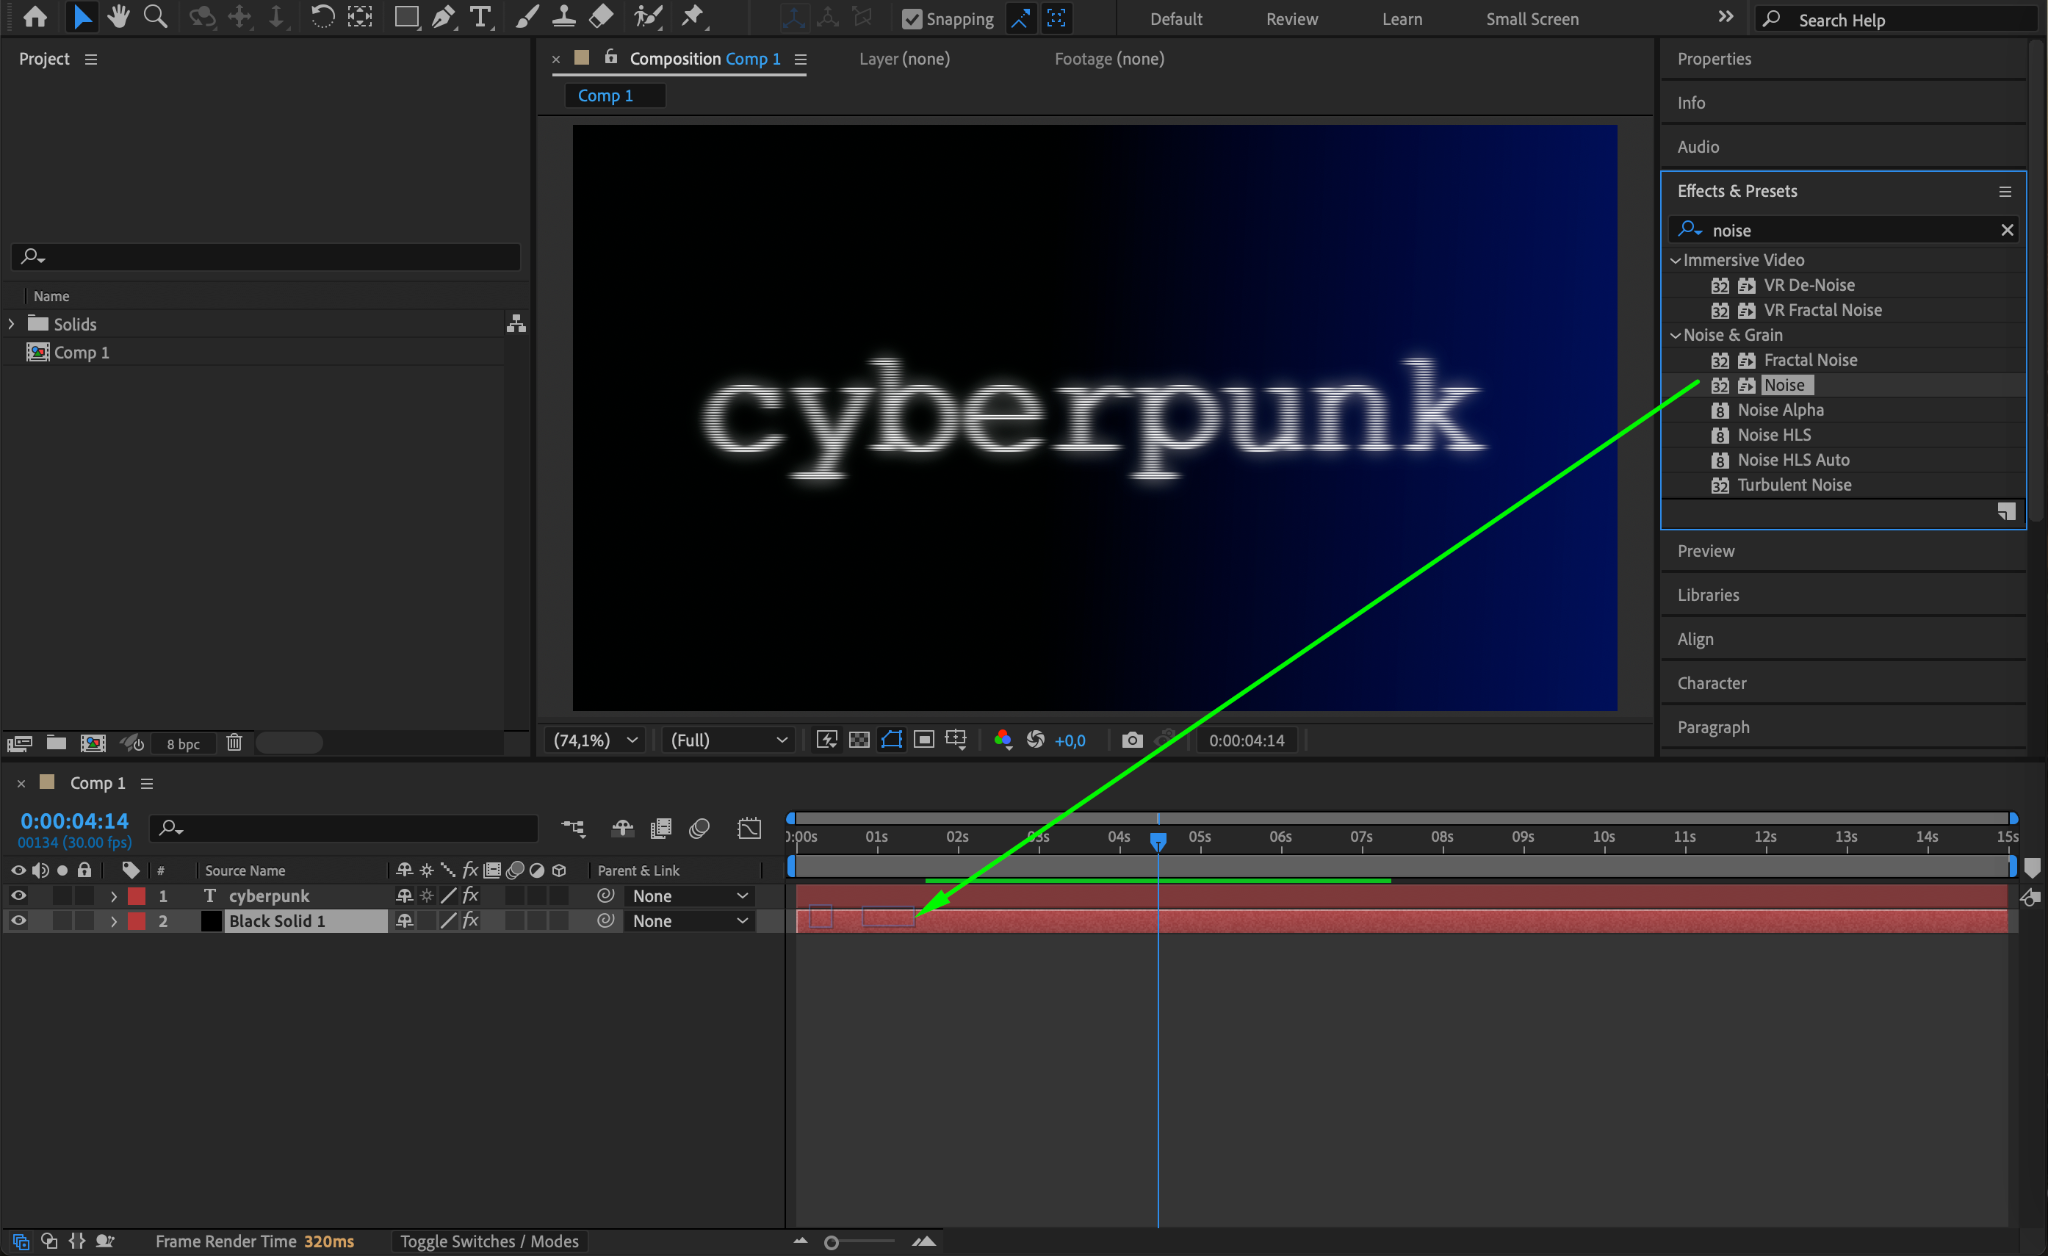Select the Zoom tool

click(x=155, y=17)
